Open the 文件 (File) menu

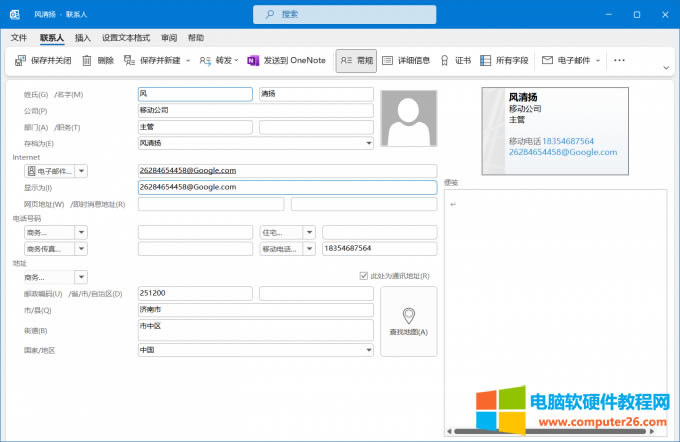[x=19, y=37]
